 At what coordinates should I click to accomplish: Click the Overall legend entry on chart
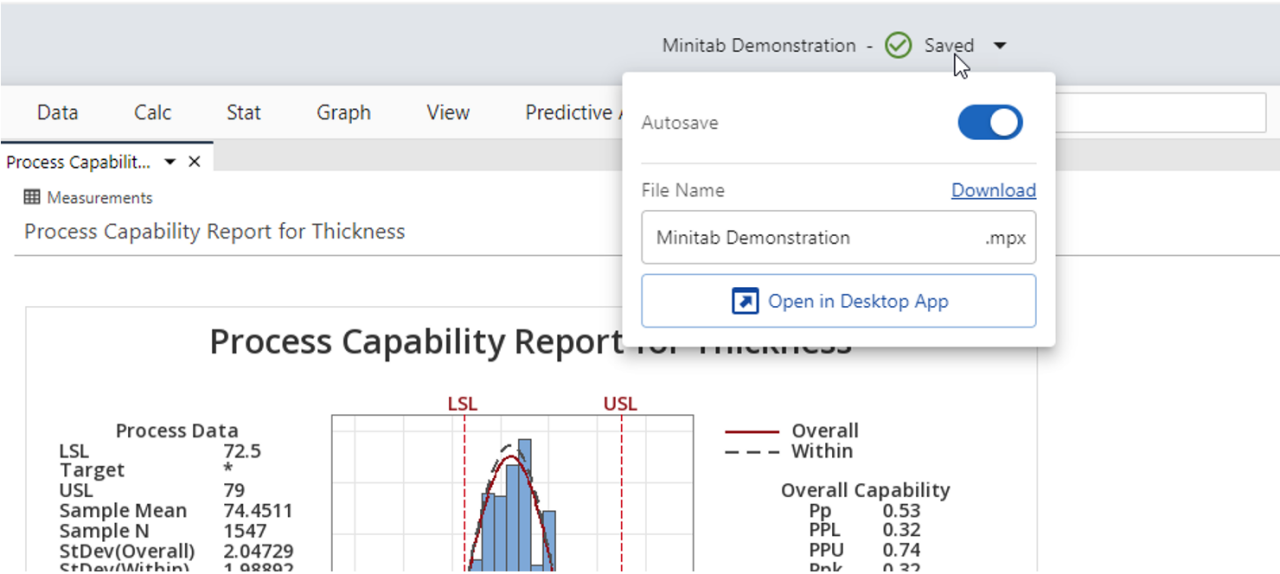click(824, 431)
